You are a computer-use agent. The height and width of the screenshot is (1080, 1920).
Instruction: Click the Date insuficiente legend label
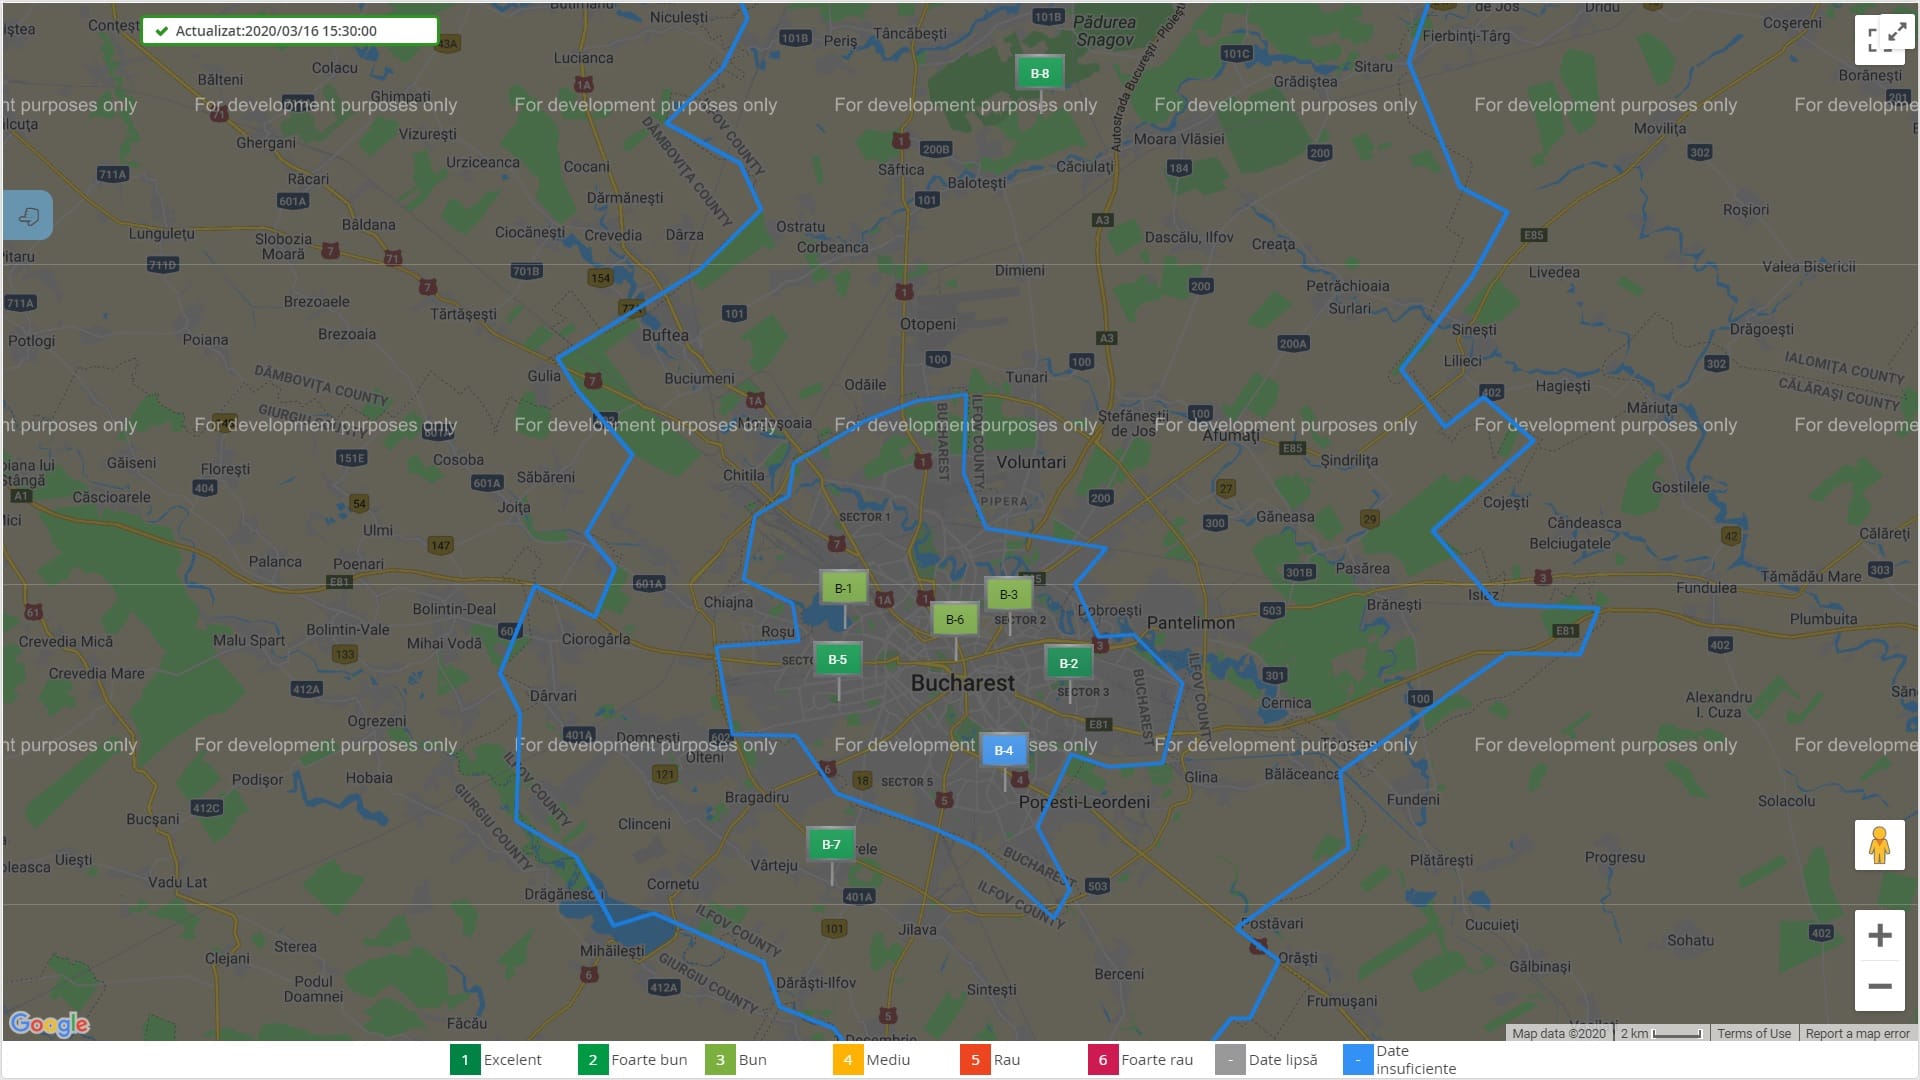click(1416, 1060)
